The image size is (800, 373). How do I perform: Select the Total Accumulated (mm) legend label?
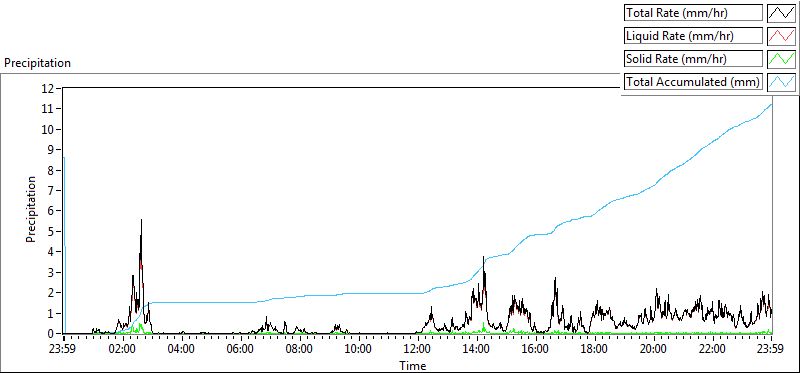[693, 82]
